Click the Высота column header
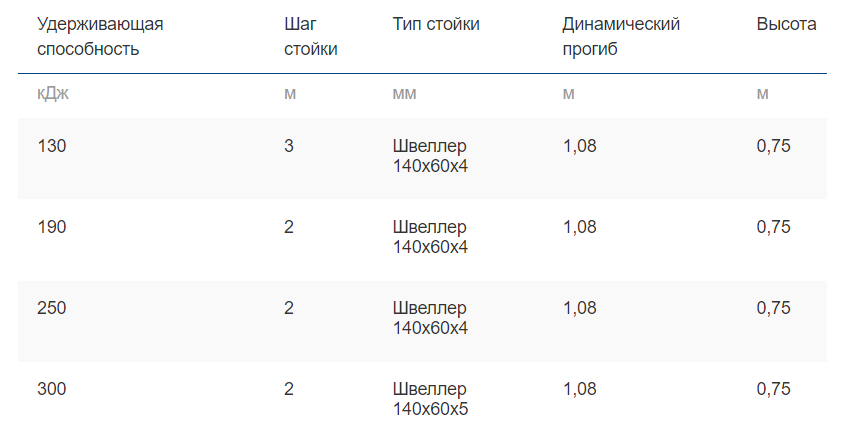849x431 pixels. [x=786, y=24]
